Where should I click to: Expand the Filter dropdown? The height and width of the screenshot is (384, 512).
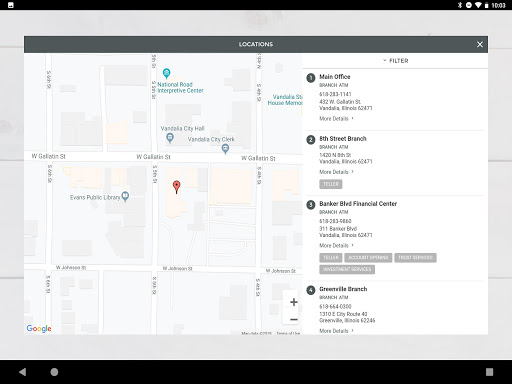(x=395, y=61)
